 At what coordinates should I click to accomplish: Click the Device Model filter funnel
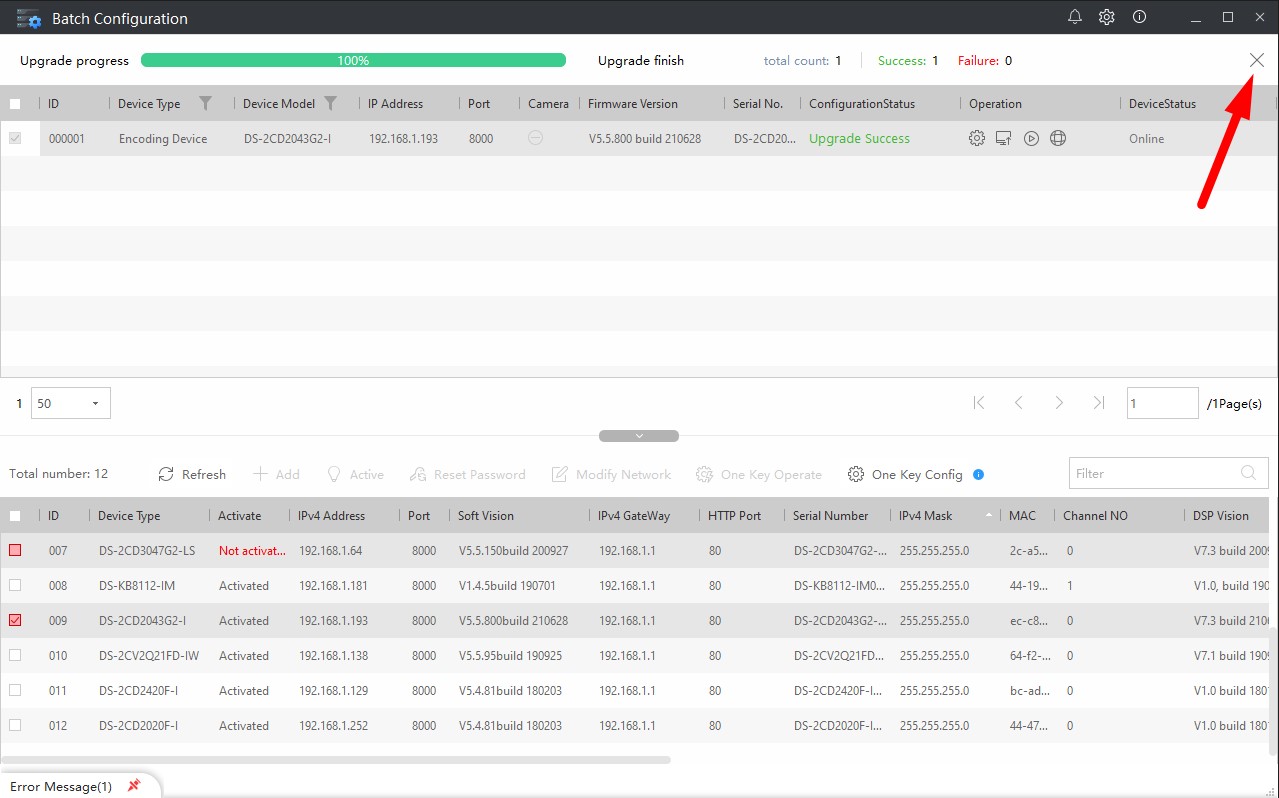point(330,103)
